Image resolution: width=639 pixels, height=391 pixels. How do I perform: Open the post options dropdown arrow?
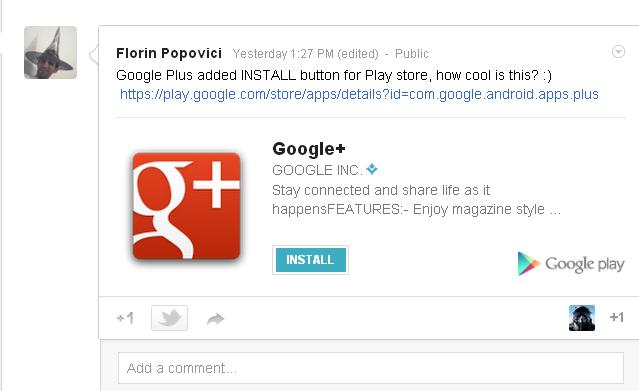[618, 52]
